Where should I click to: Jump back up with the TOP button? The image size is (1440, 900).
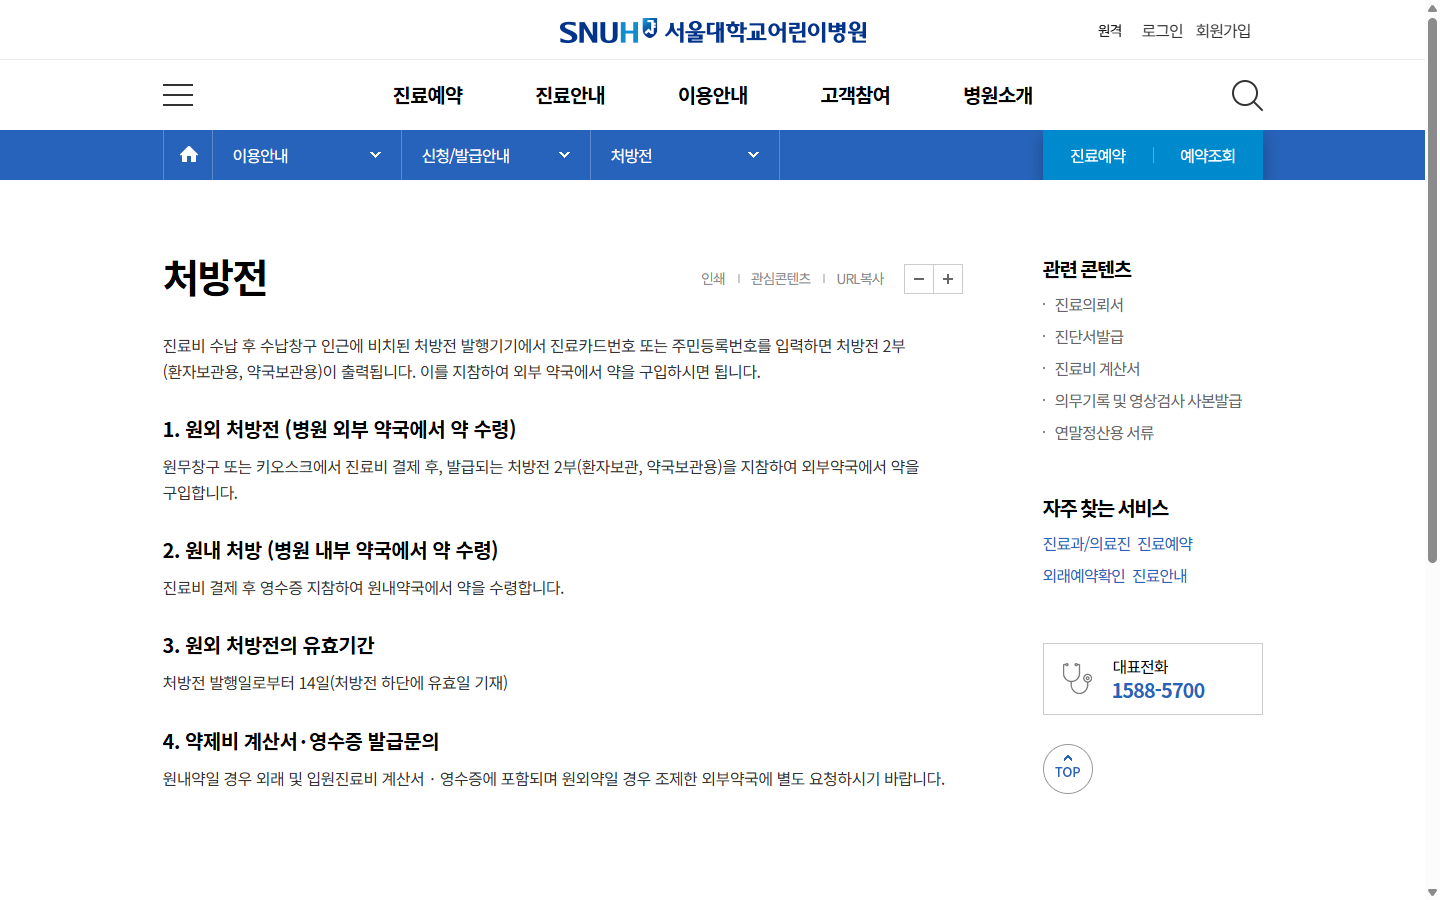coord(1068,769)
